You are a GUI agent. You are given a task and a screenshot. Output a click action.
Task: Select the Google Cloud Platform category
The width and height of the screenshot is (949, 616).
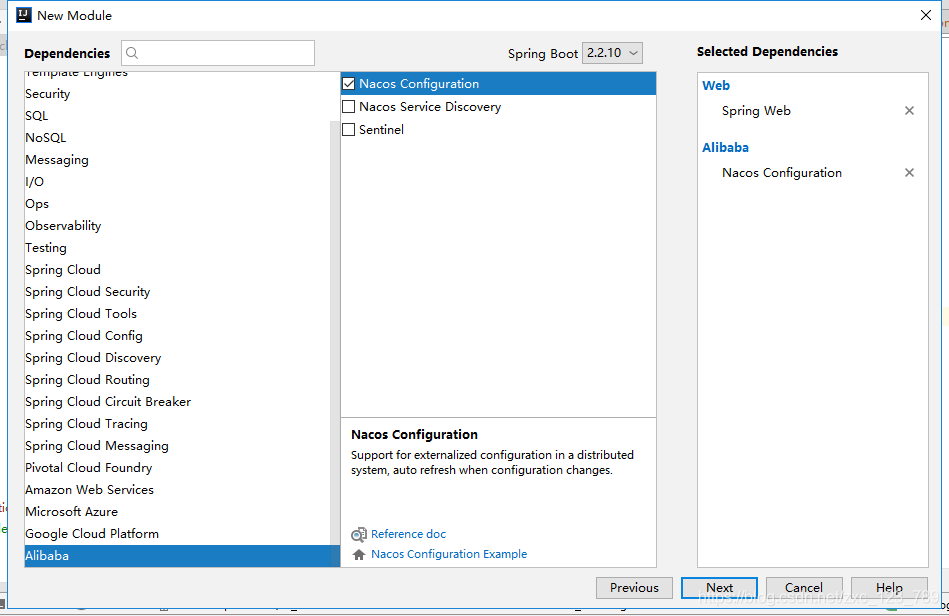[182, 534]
